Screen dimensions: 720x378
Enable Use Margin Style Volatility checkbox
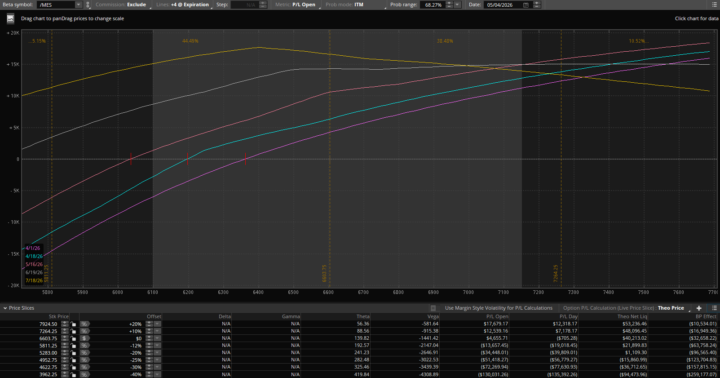click(433, 308)
